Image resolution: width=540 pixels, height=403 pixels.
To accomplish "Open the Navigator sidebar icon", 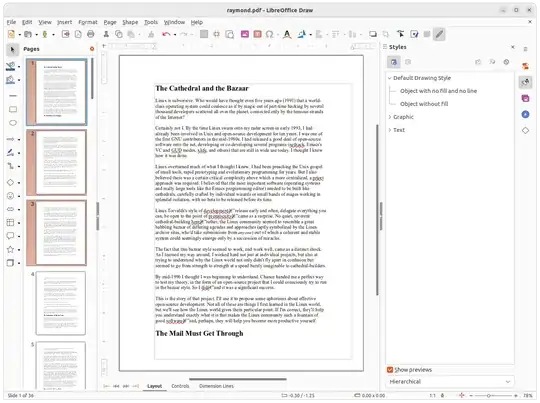I will click(525, 114).
